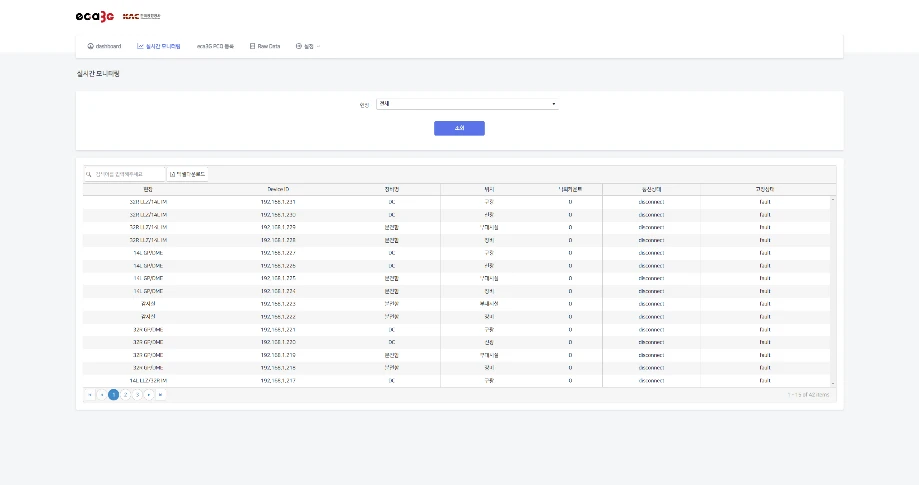Sort by Device ID column header
This screenshot has width=919, height=485.
click(x=278, y=189)
